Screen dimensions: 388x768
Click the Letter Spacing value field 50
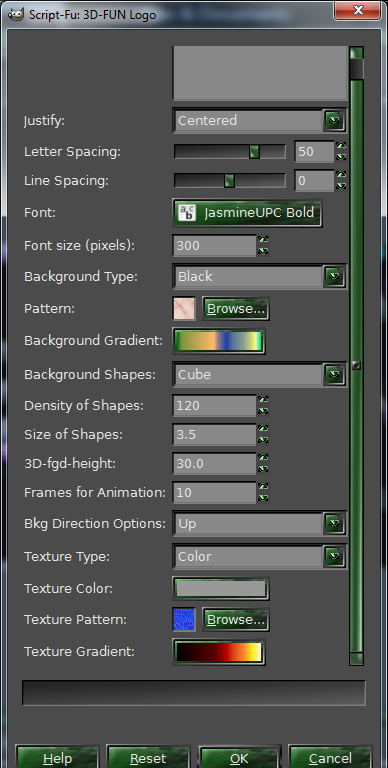coord(315,152)
